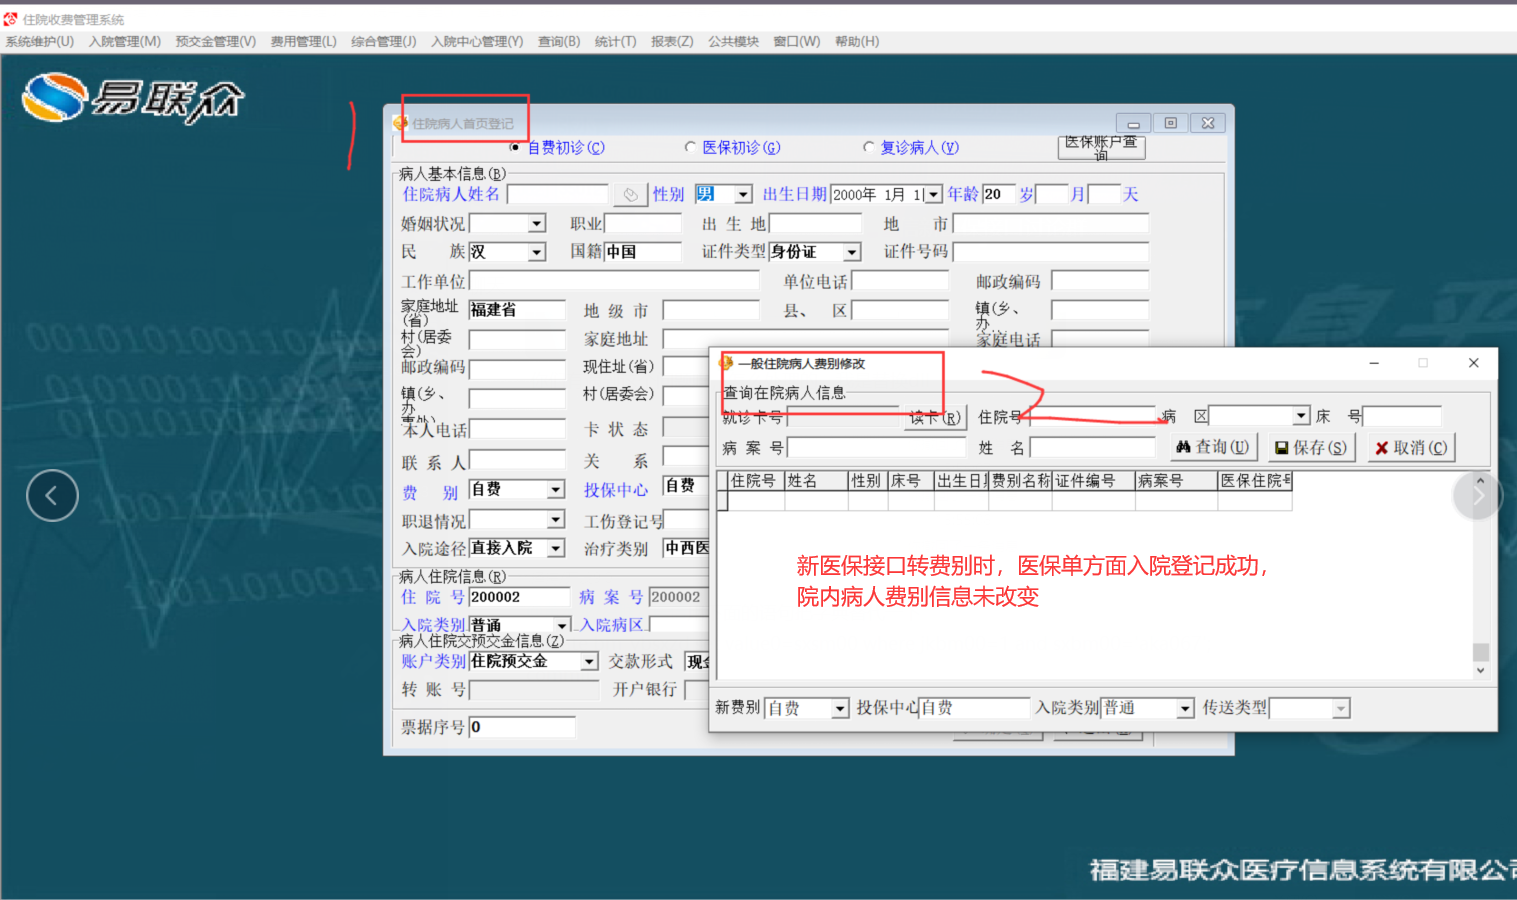Open the 性别 dropdown
The image size is (1517, 900).
[x=743, y=194]
